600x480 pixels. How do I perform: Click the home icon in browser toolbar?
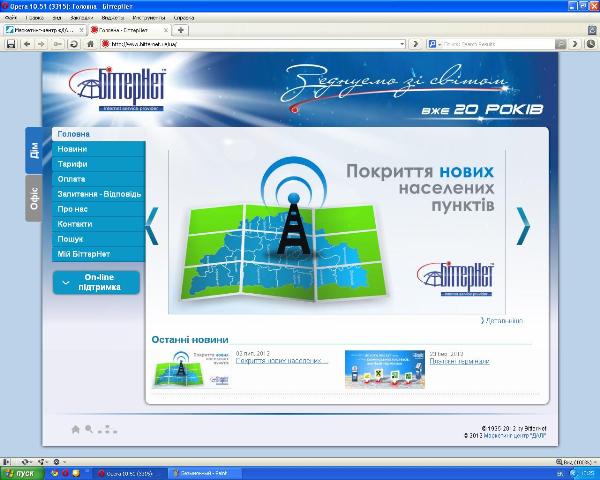click(90, 44)
